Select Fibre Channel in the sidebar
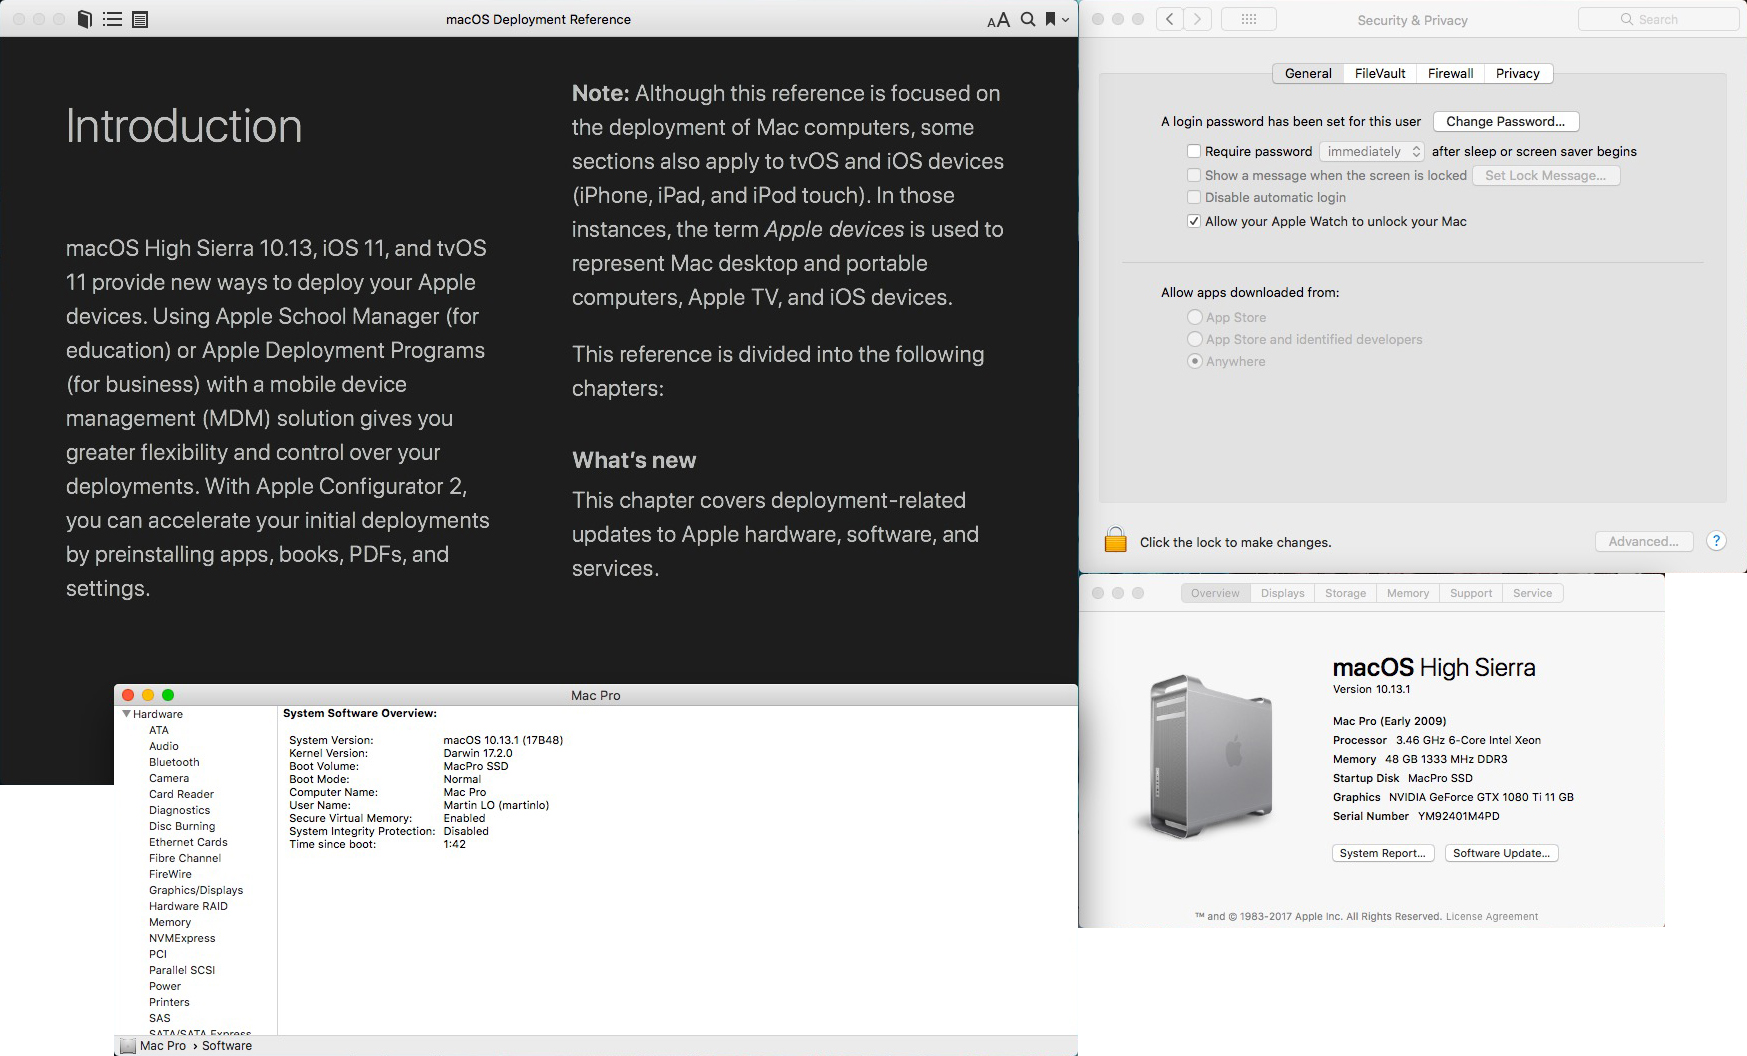 point(185,858)
